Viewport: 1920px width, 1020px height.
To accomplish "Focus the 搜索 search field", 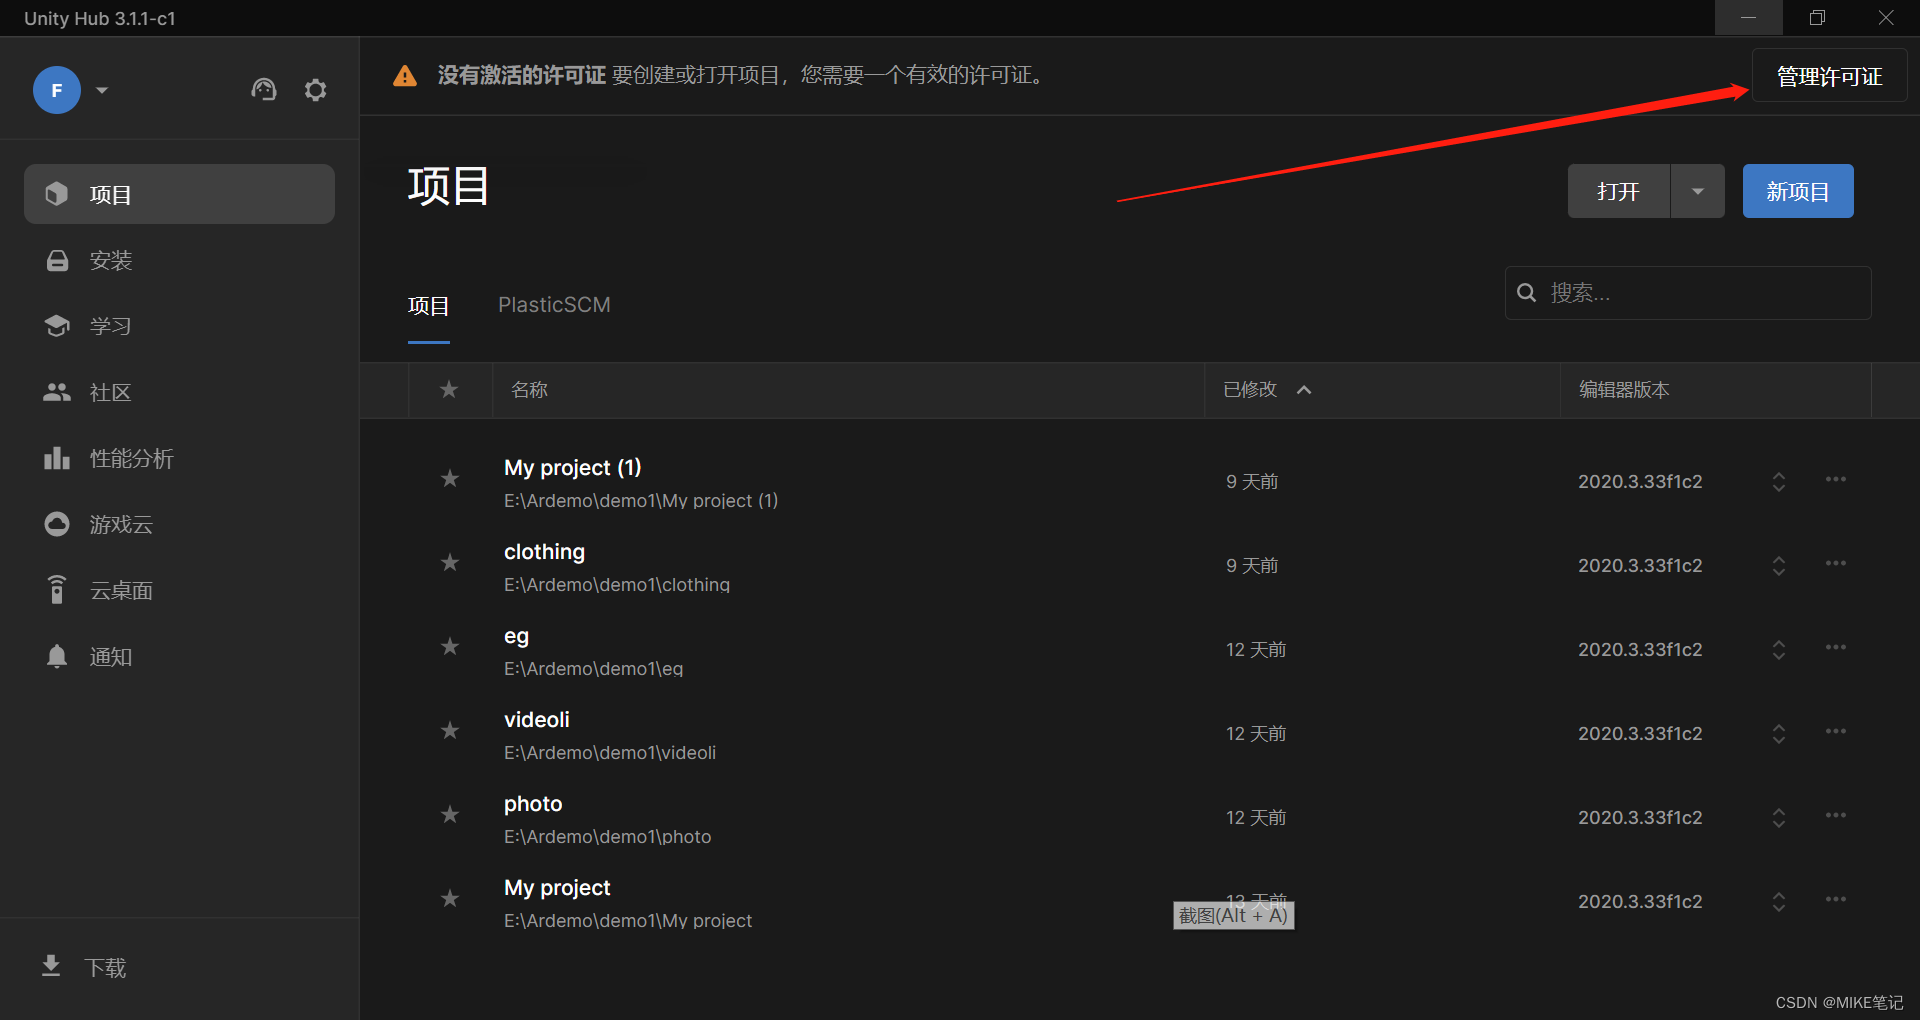I will pyautogui.click(x=1688, y=293).
